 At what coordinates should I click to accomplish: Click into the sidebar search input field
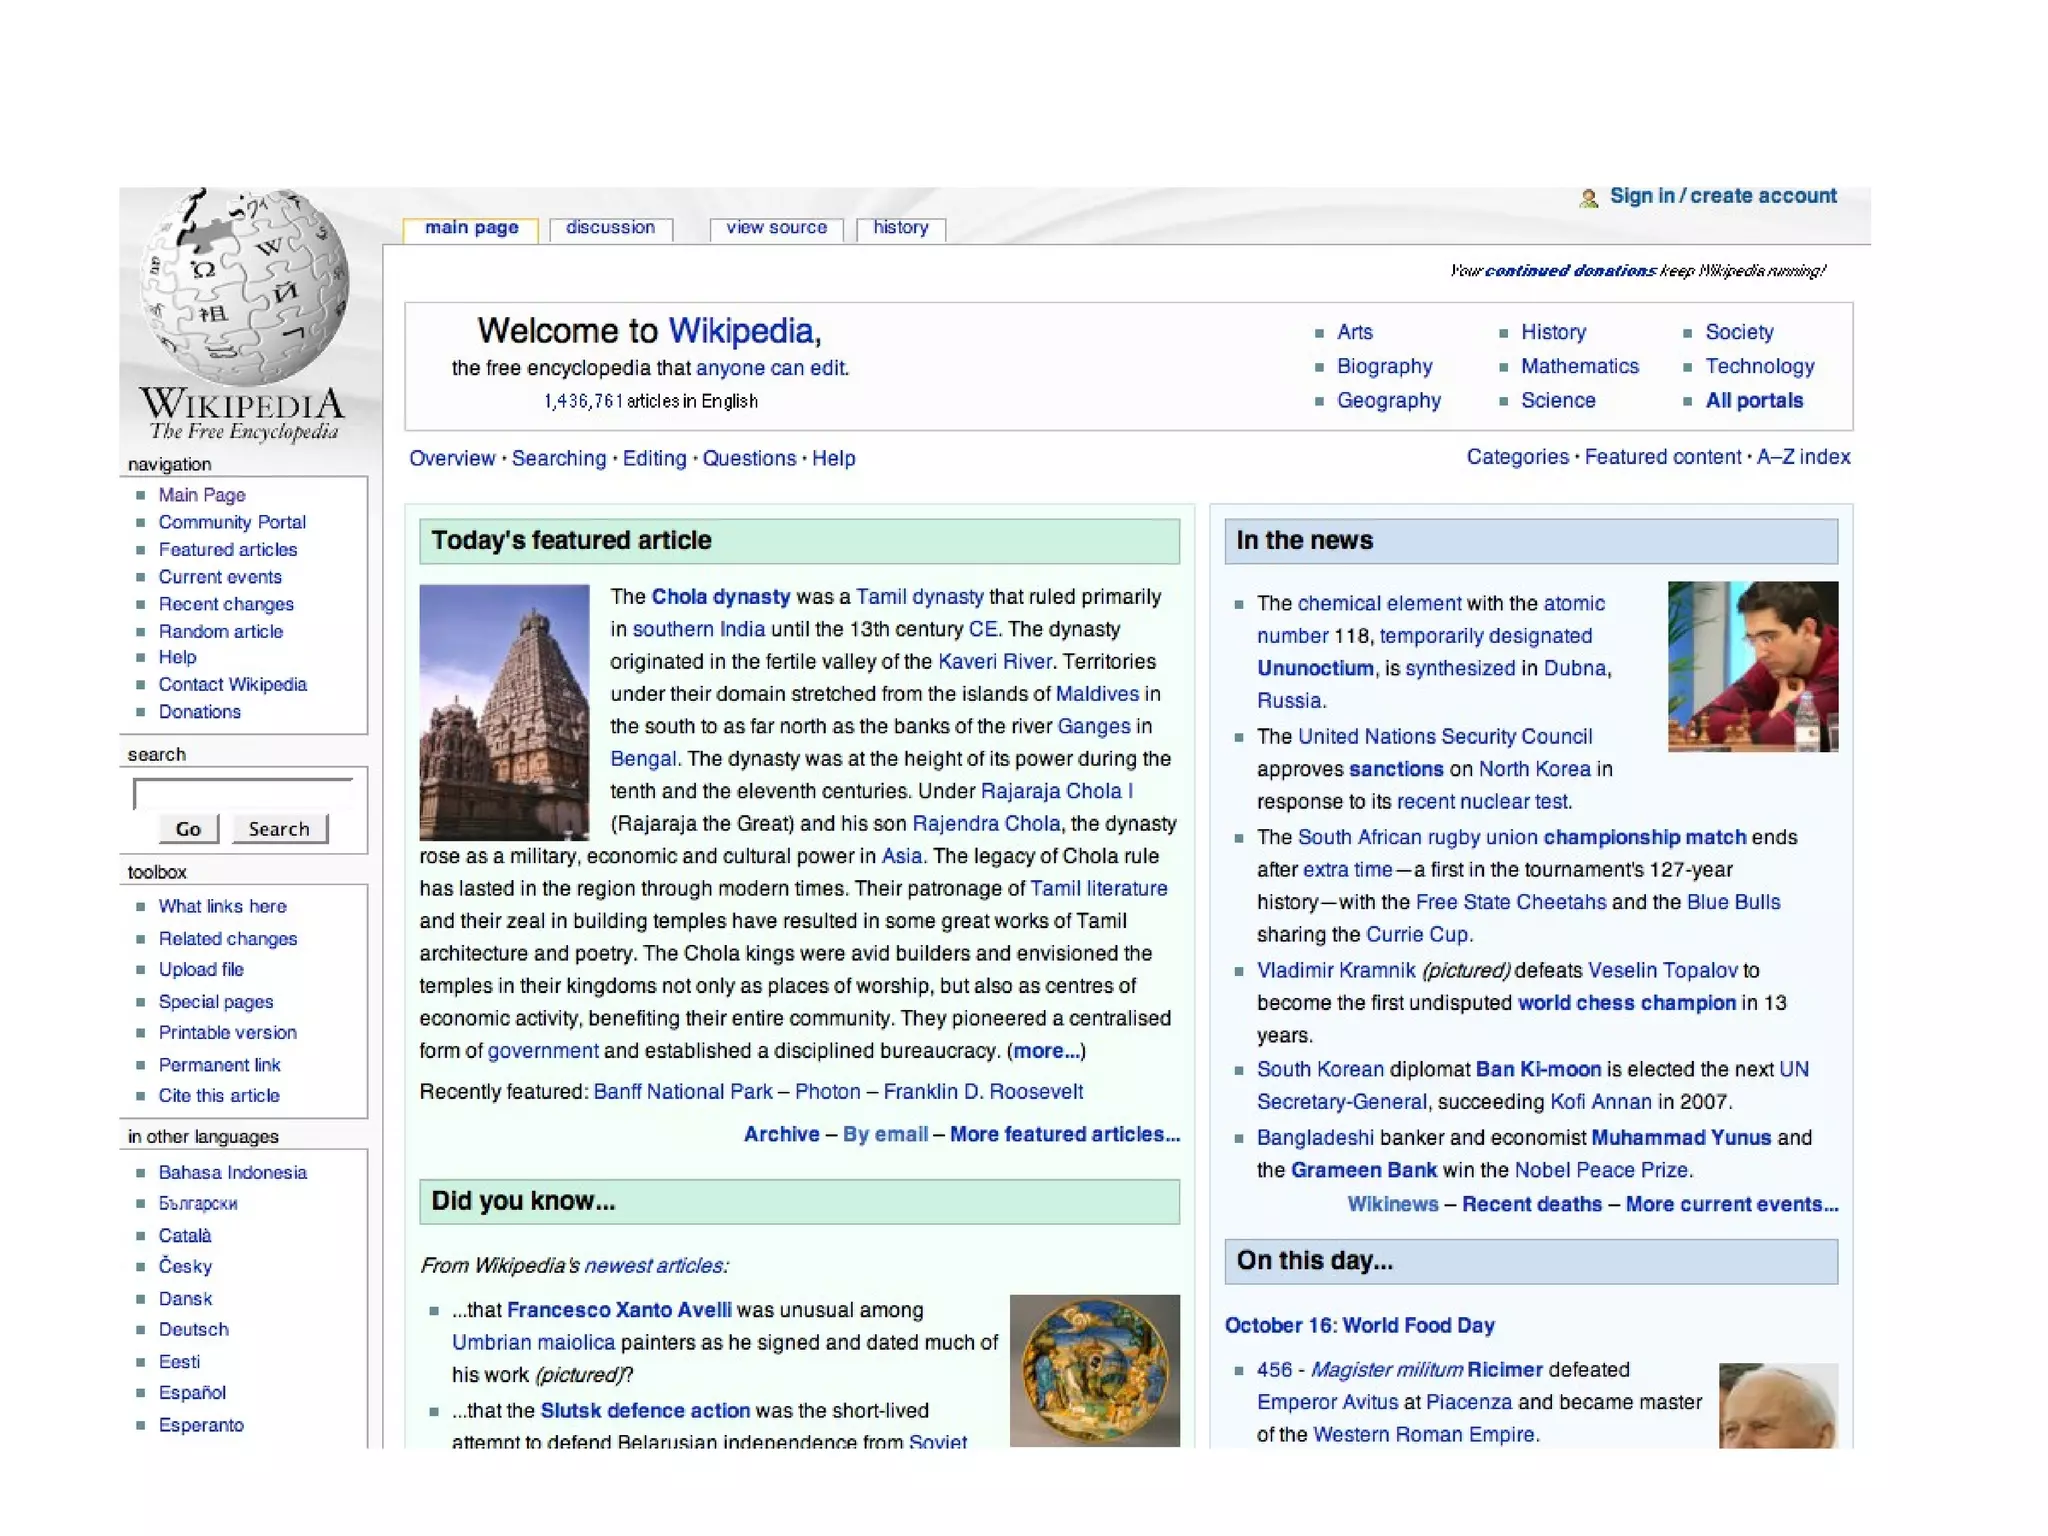(243, 794)
